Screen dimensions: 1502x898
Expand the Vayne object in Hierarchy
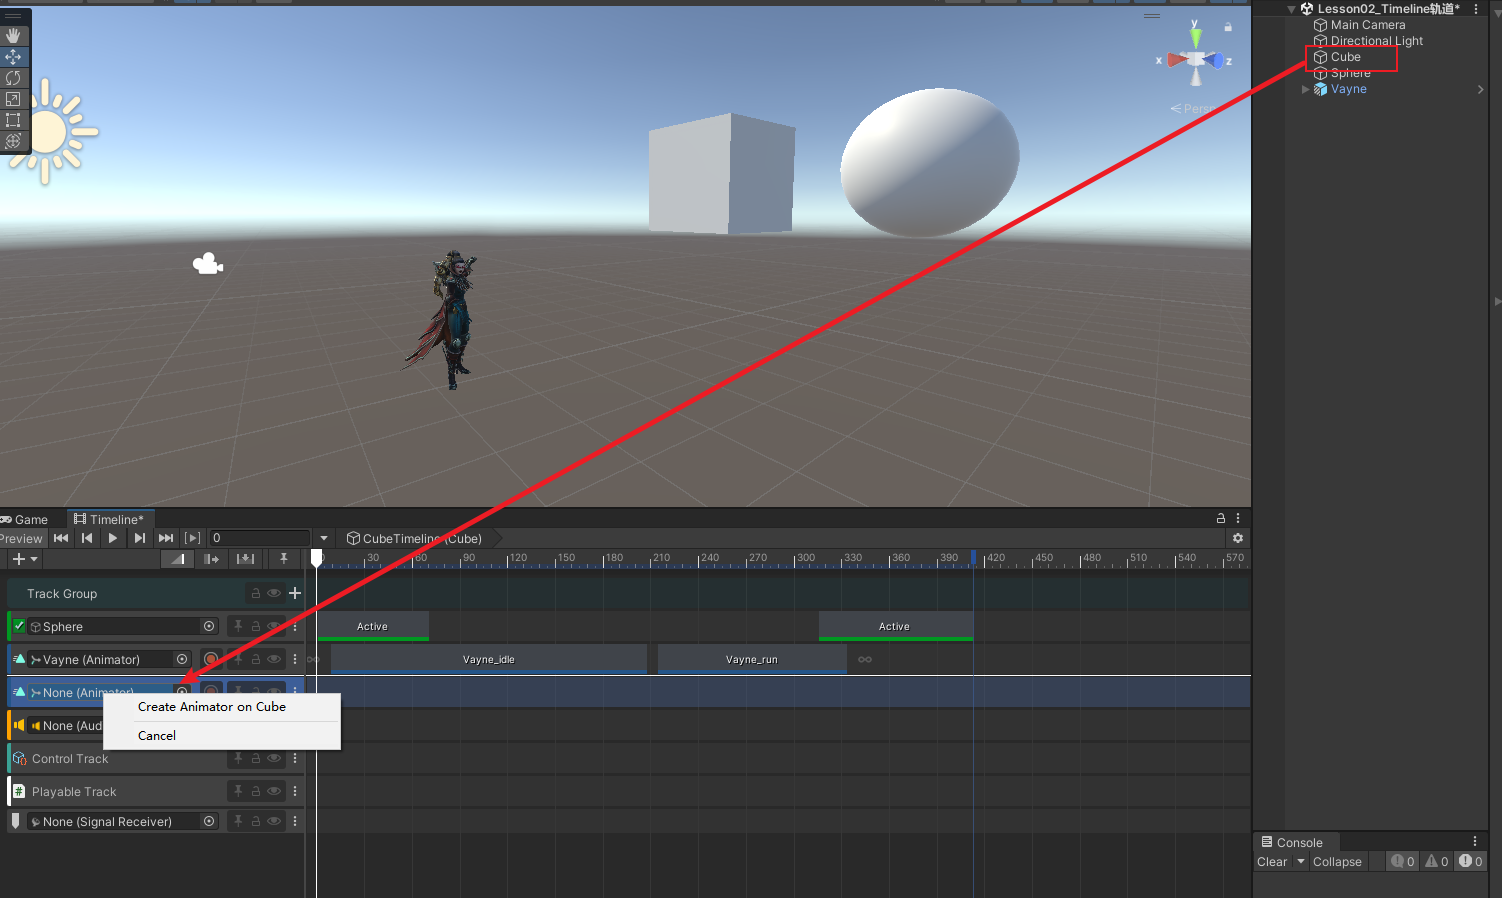(1305, 89)
